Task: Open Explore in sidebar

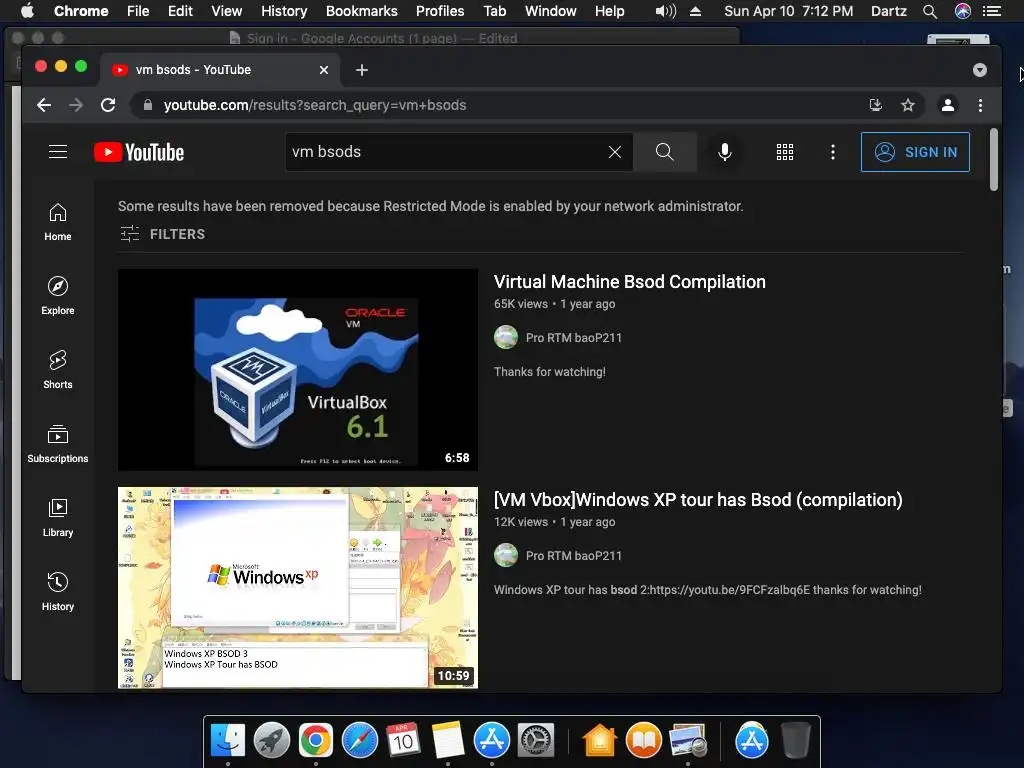Action: pyautogui.click(x=58, y=296)
